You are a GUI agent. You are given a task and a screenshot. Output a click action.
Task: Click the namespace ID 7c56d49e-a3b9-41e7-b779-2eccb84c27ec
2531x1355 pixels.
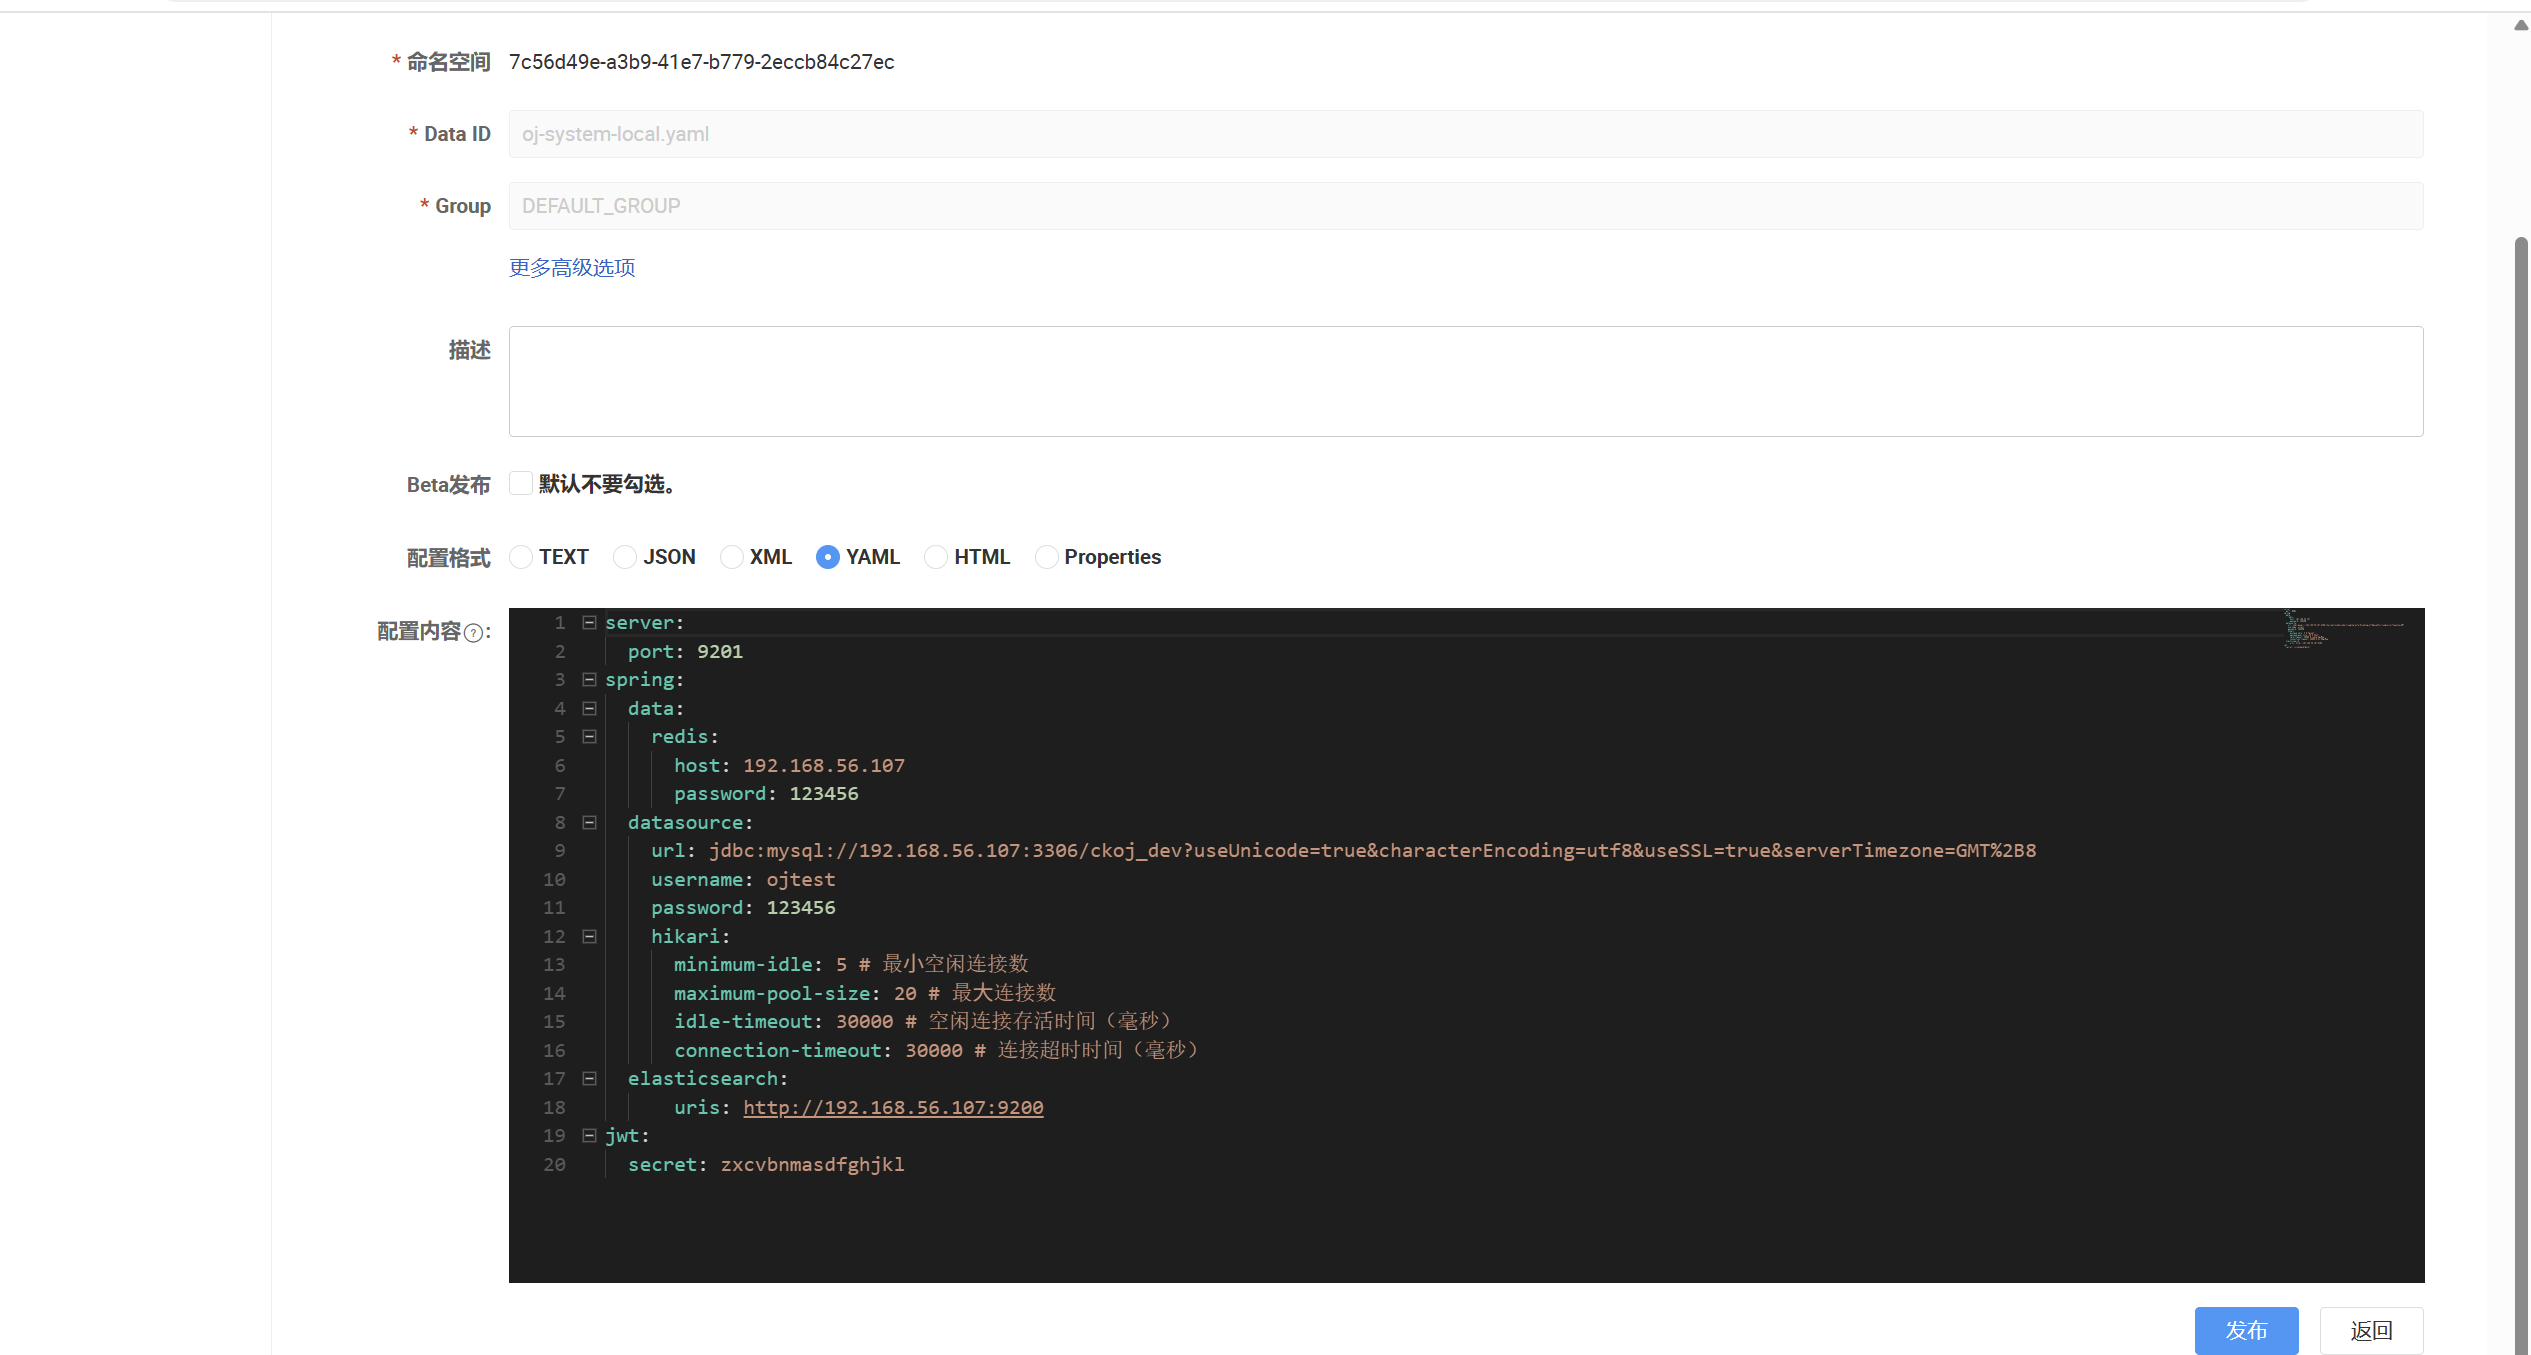coord(702,62)
